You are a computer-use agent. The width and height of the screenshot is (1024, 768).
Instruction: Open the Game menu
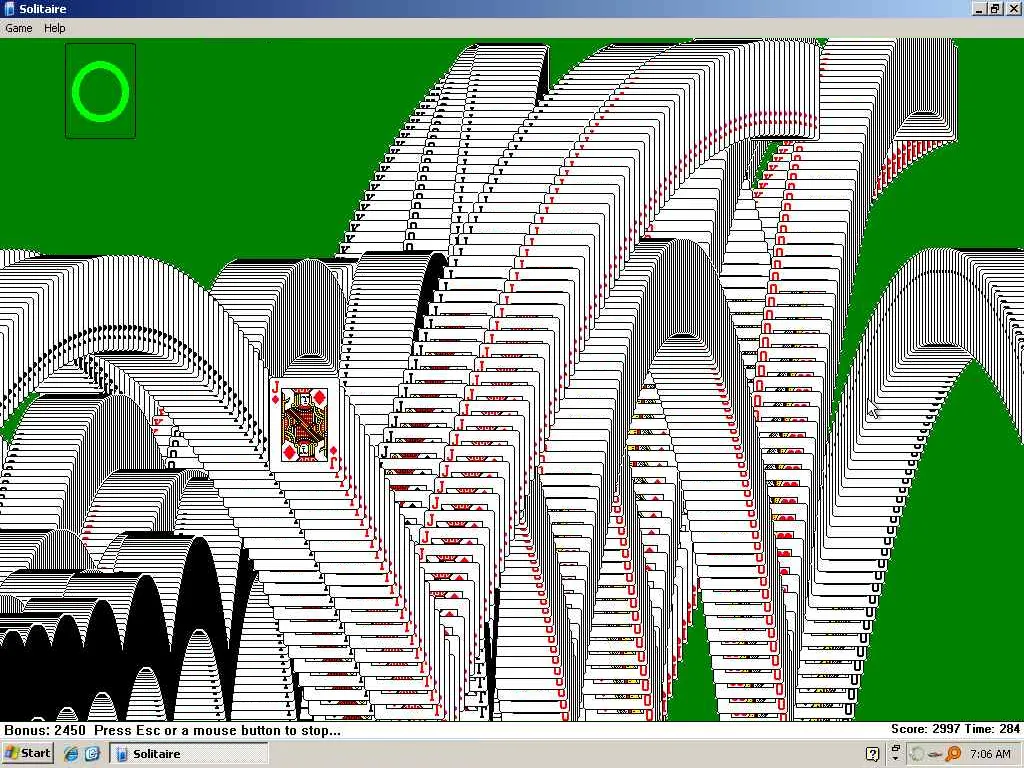click(18, 28)
